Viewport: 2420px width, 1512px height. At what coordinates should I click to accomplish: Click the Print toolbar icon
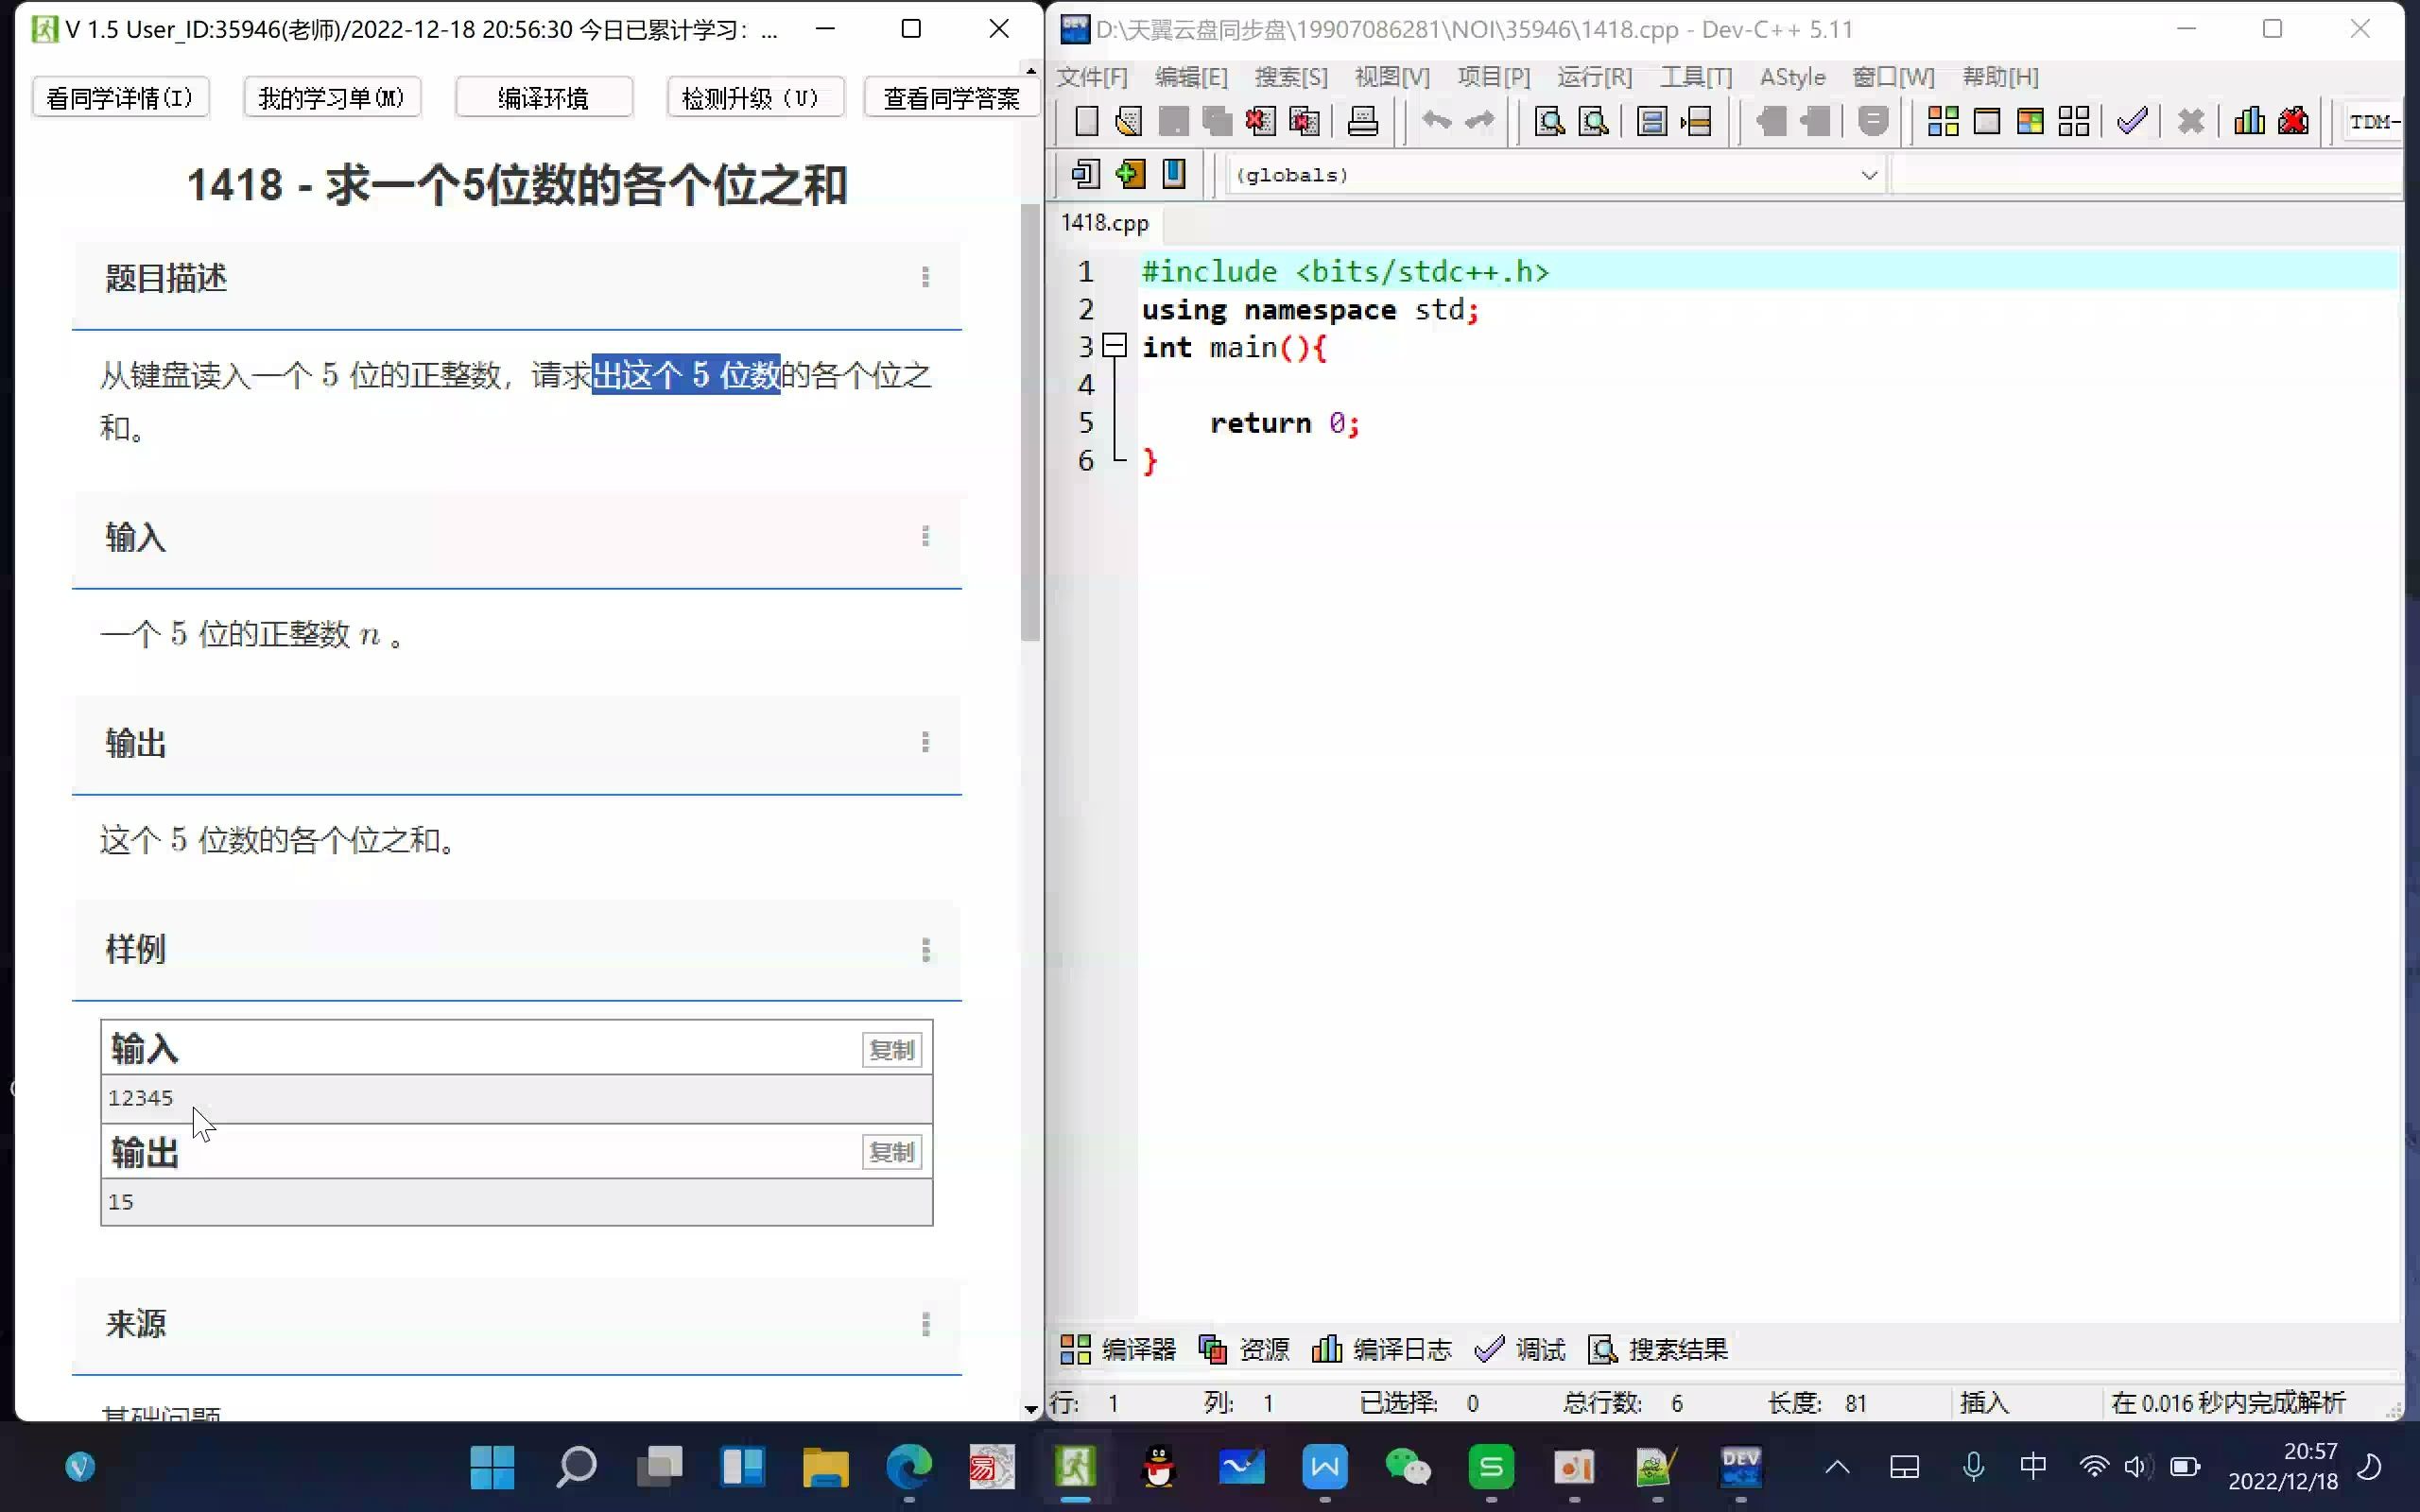pos(1362,122)
